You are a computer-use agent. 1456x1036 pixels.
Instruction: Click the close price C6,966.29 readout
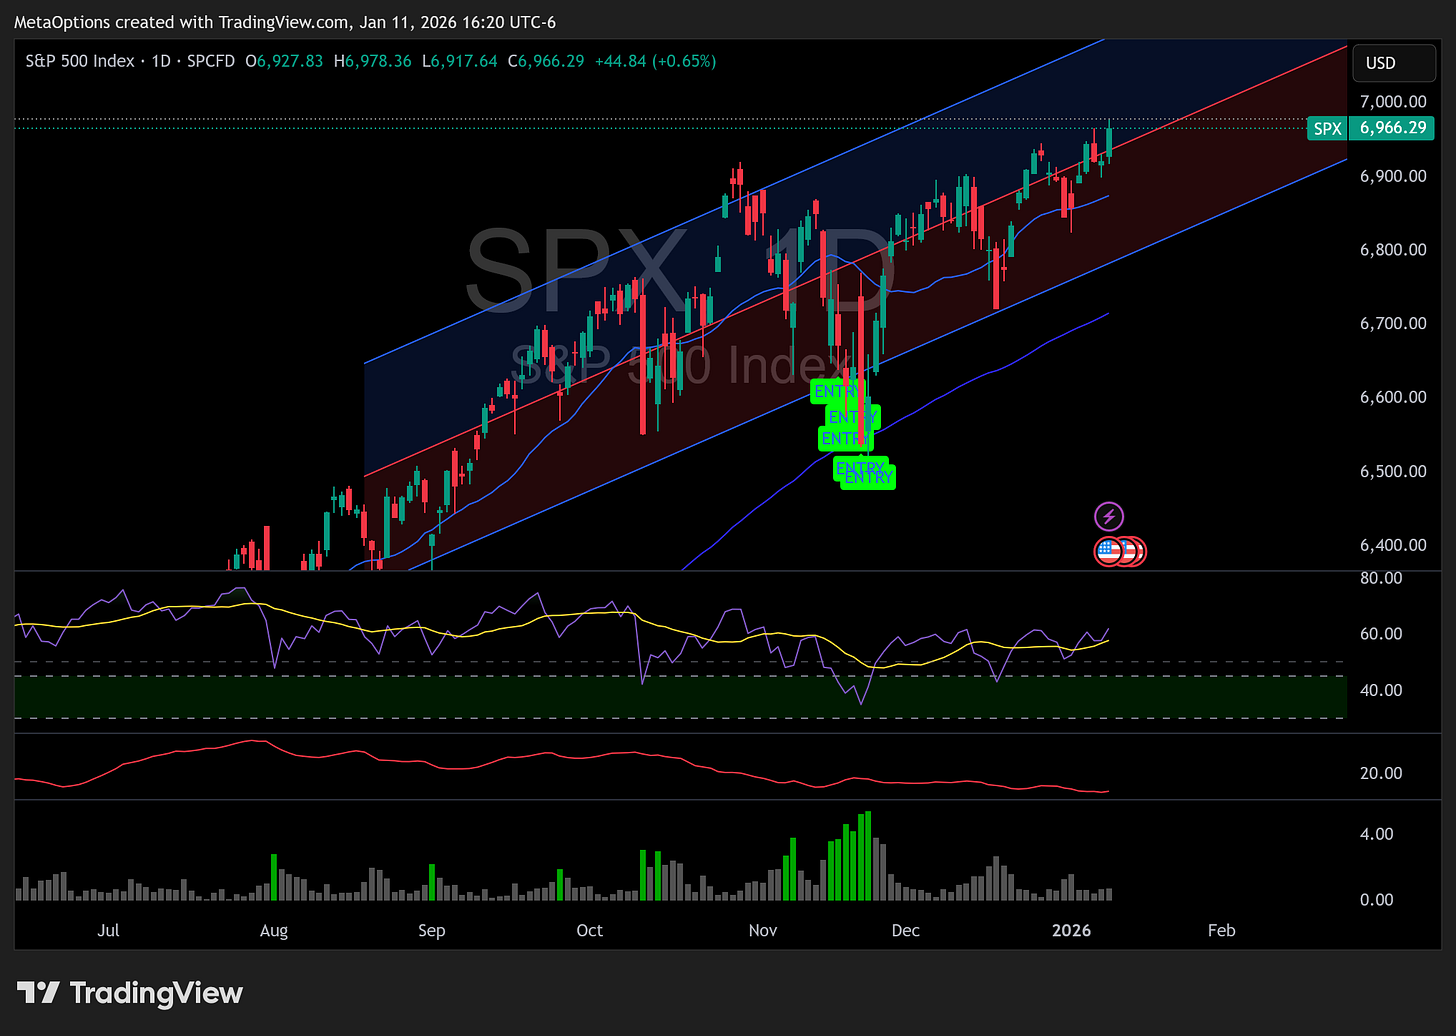[546, 61]
